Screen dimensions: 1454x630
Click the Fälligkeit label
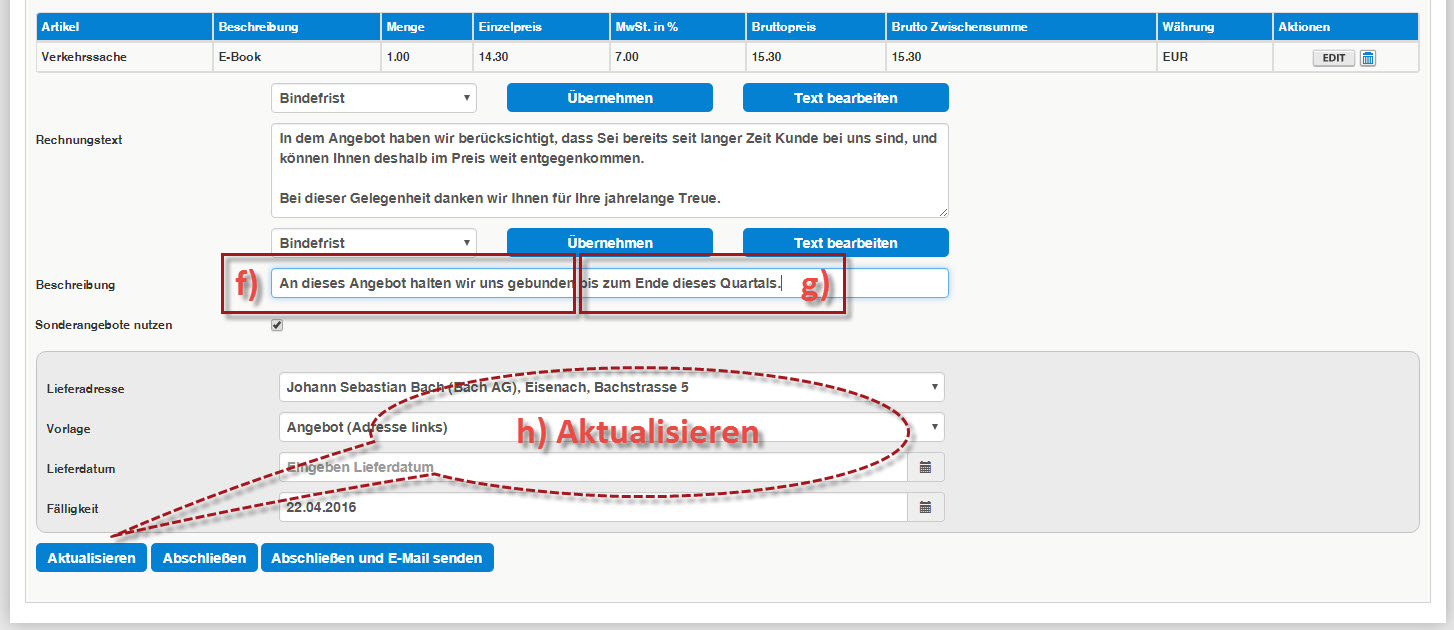pyautogui.click(x=72, y=508)
